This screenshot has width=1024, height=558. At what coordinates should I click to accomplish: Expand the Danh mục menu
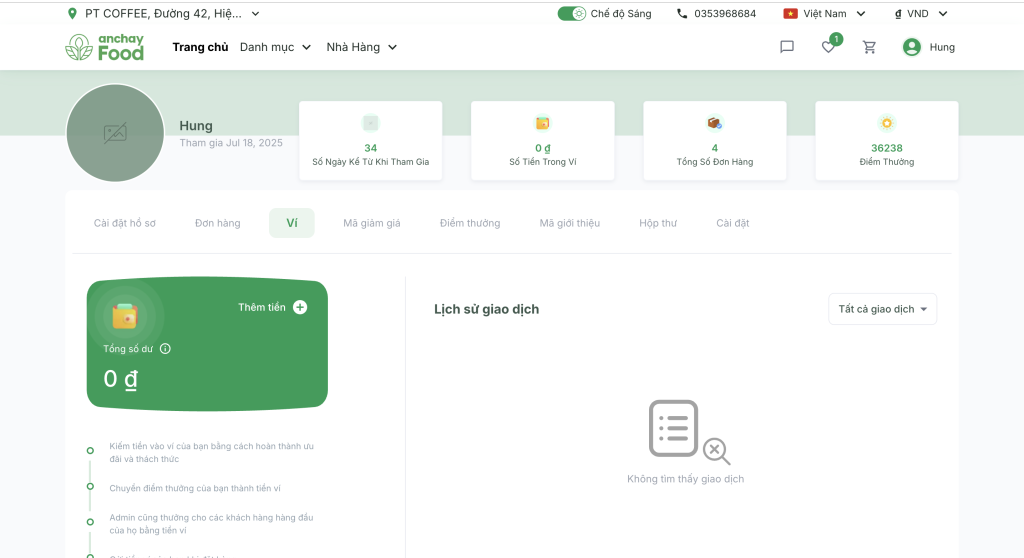(276, 47)
